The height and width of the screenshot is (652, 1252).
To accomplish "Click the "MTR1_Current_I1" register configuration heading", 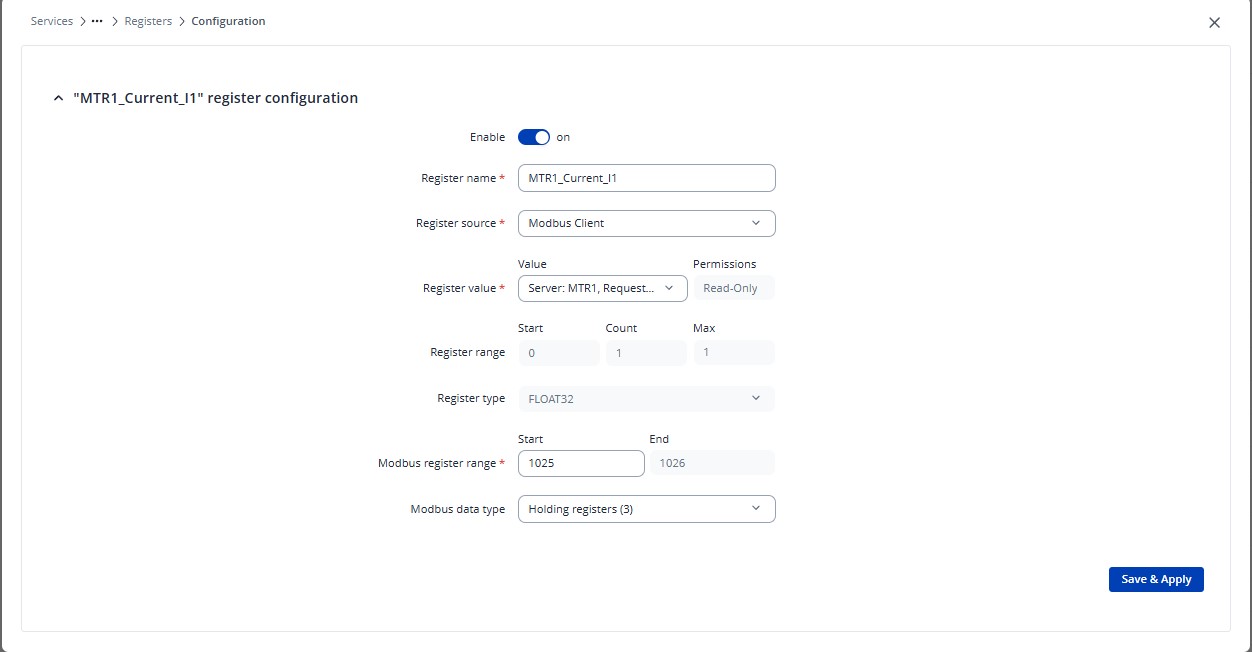I will click(x=215, y=98).
